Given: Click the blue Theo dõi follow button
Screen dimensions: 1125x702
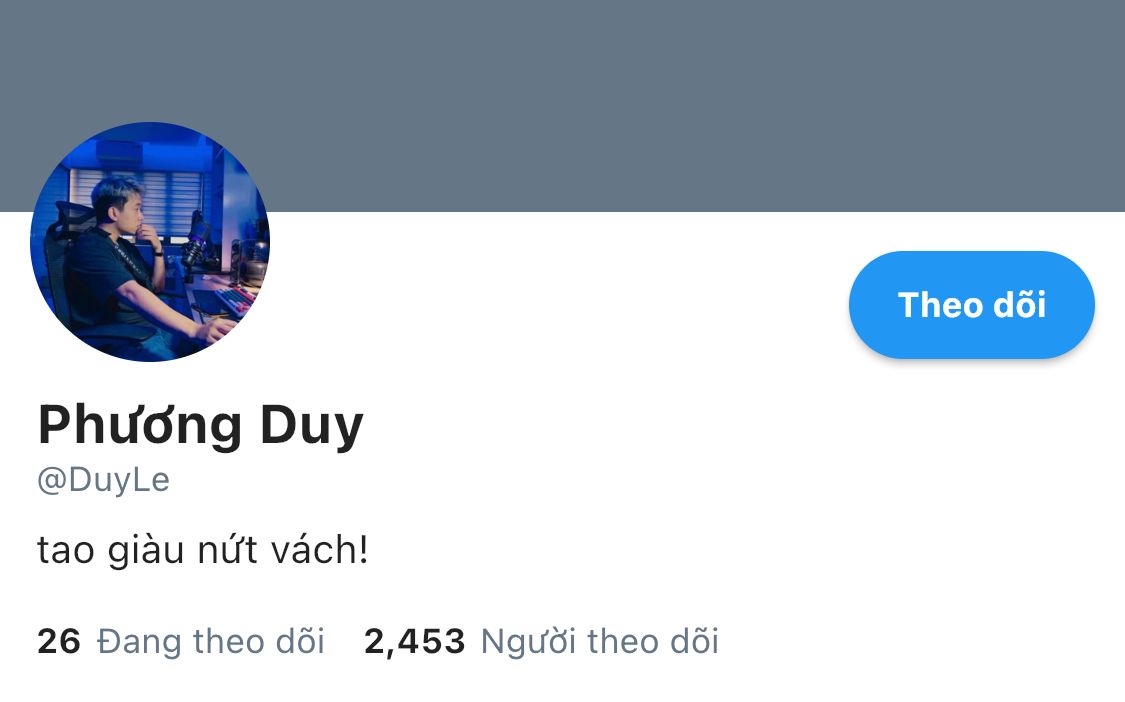Looking at the screenshot, I should pyautogui.click(x=971, y=304).
